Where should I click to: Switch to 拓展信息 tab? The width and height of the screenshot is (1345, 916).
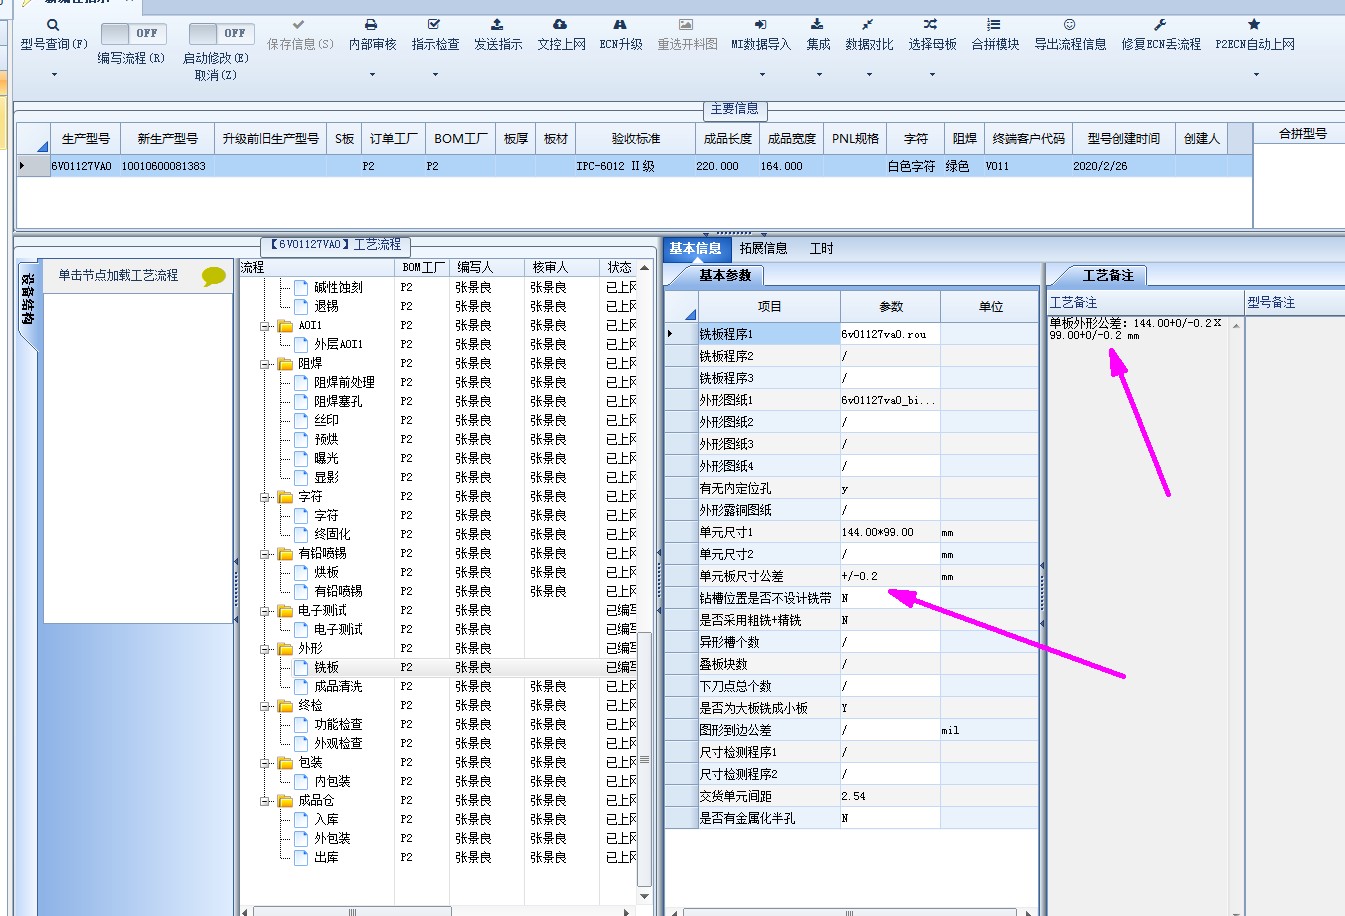[x=764, y=249]
